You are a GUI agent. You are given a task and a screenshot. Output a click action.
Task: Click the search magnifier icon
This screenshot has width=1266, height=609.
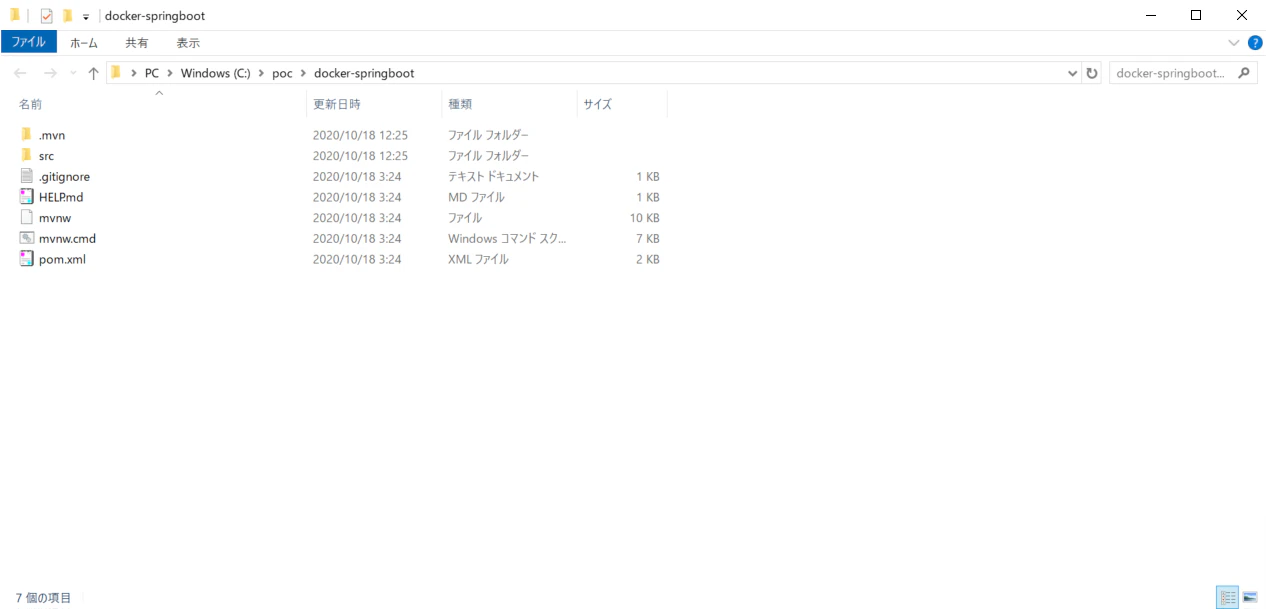[1244, 73]
